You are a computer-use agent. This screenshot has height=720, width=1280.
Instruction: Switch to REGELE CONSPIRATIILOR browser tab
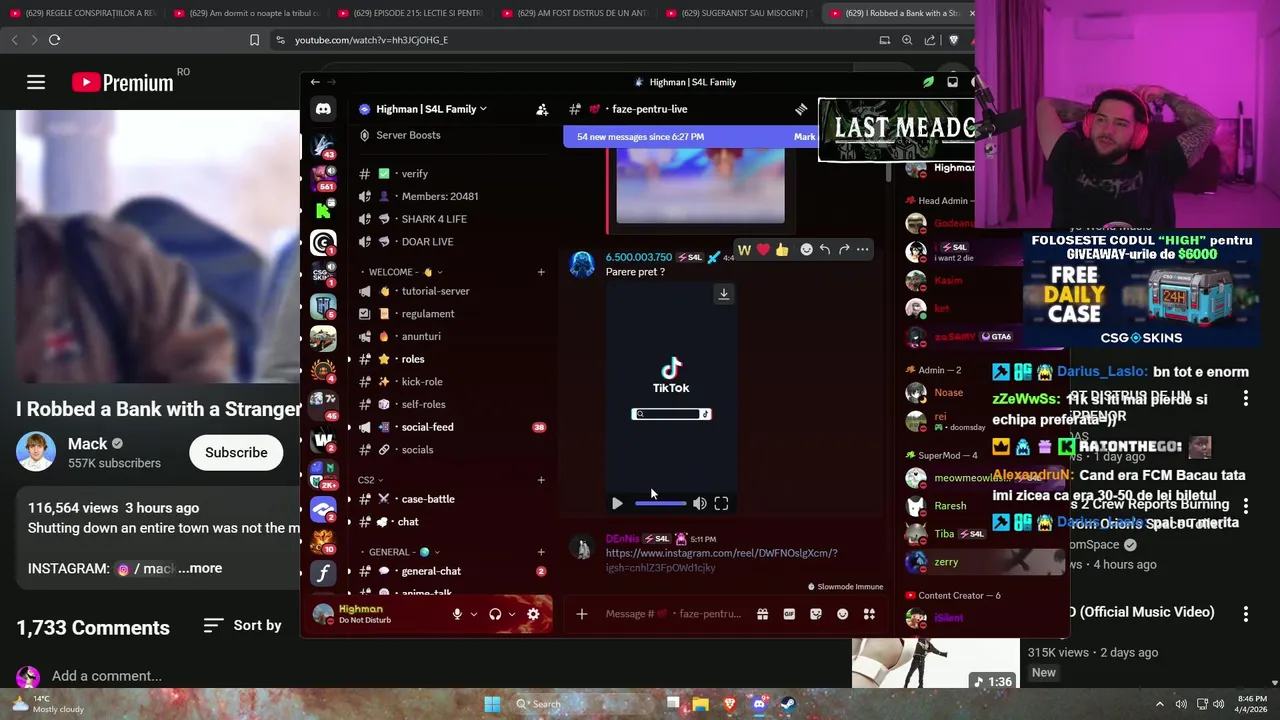coord(82,13)
